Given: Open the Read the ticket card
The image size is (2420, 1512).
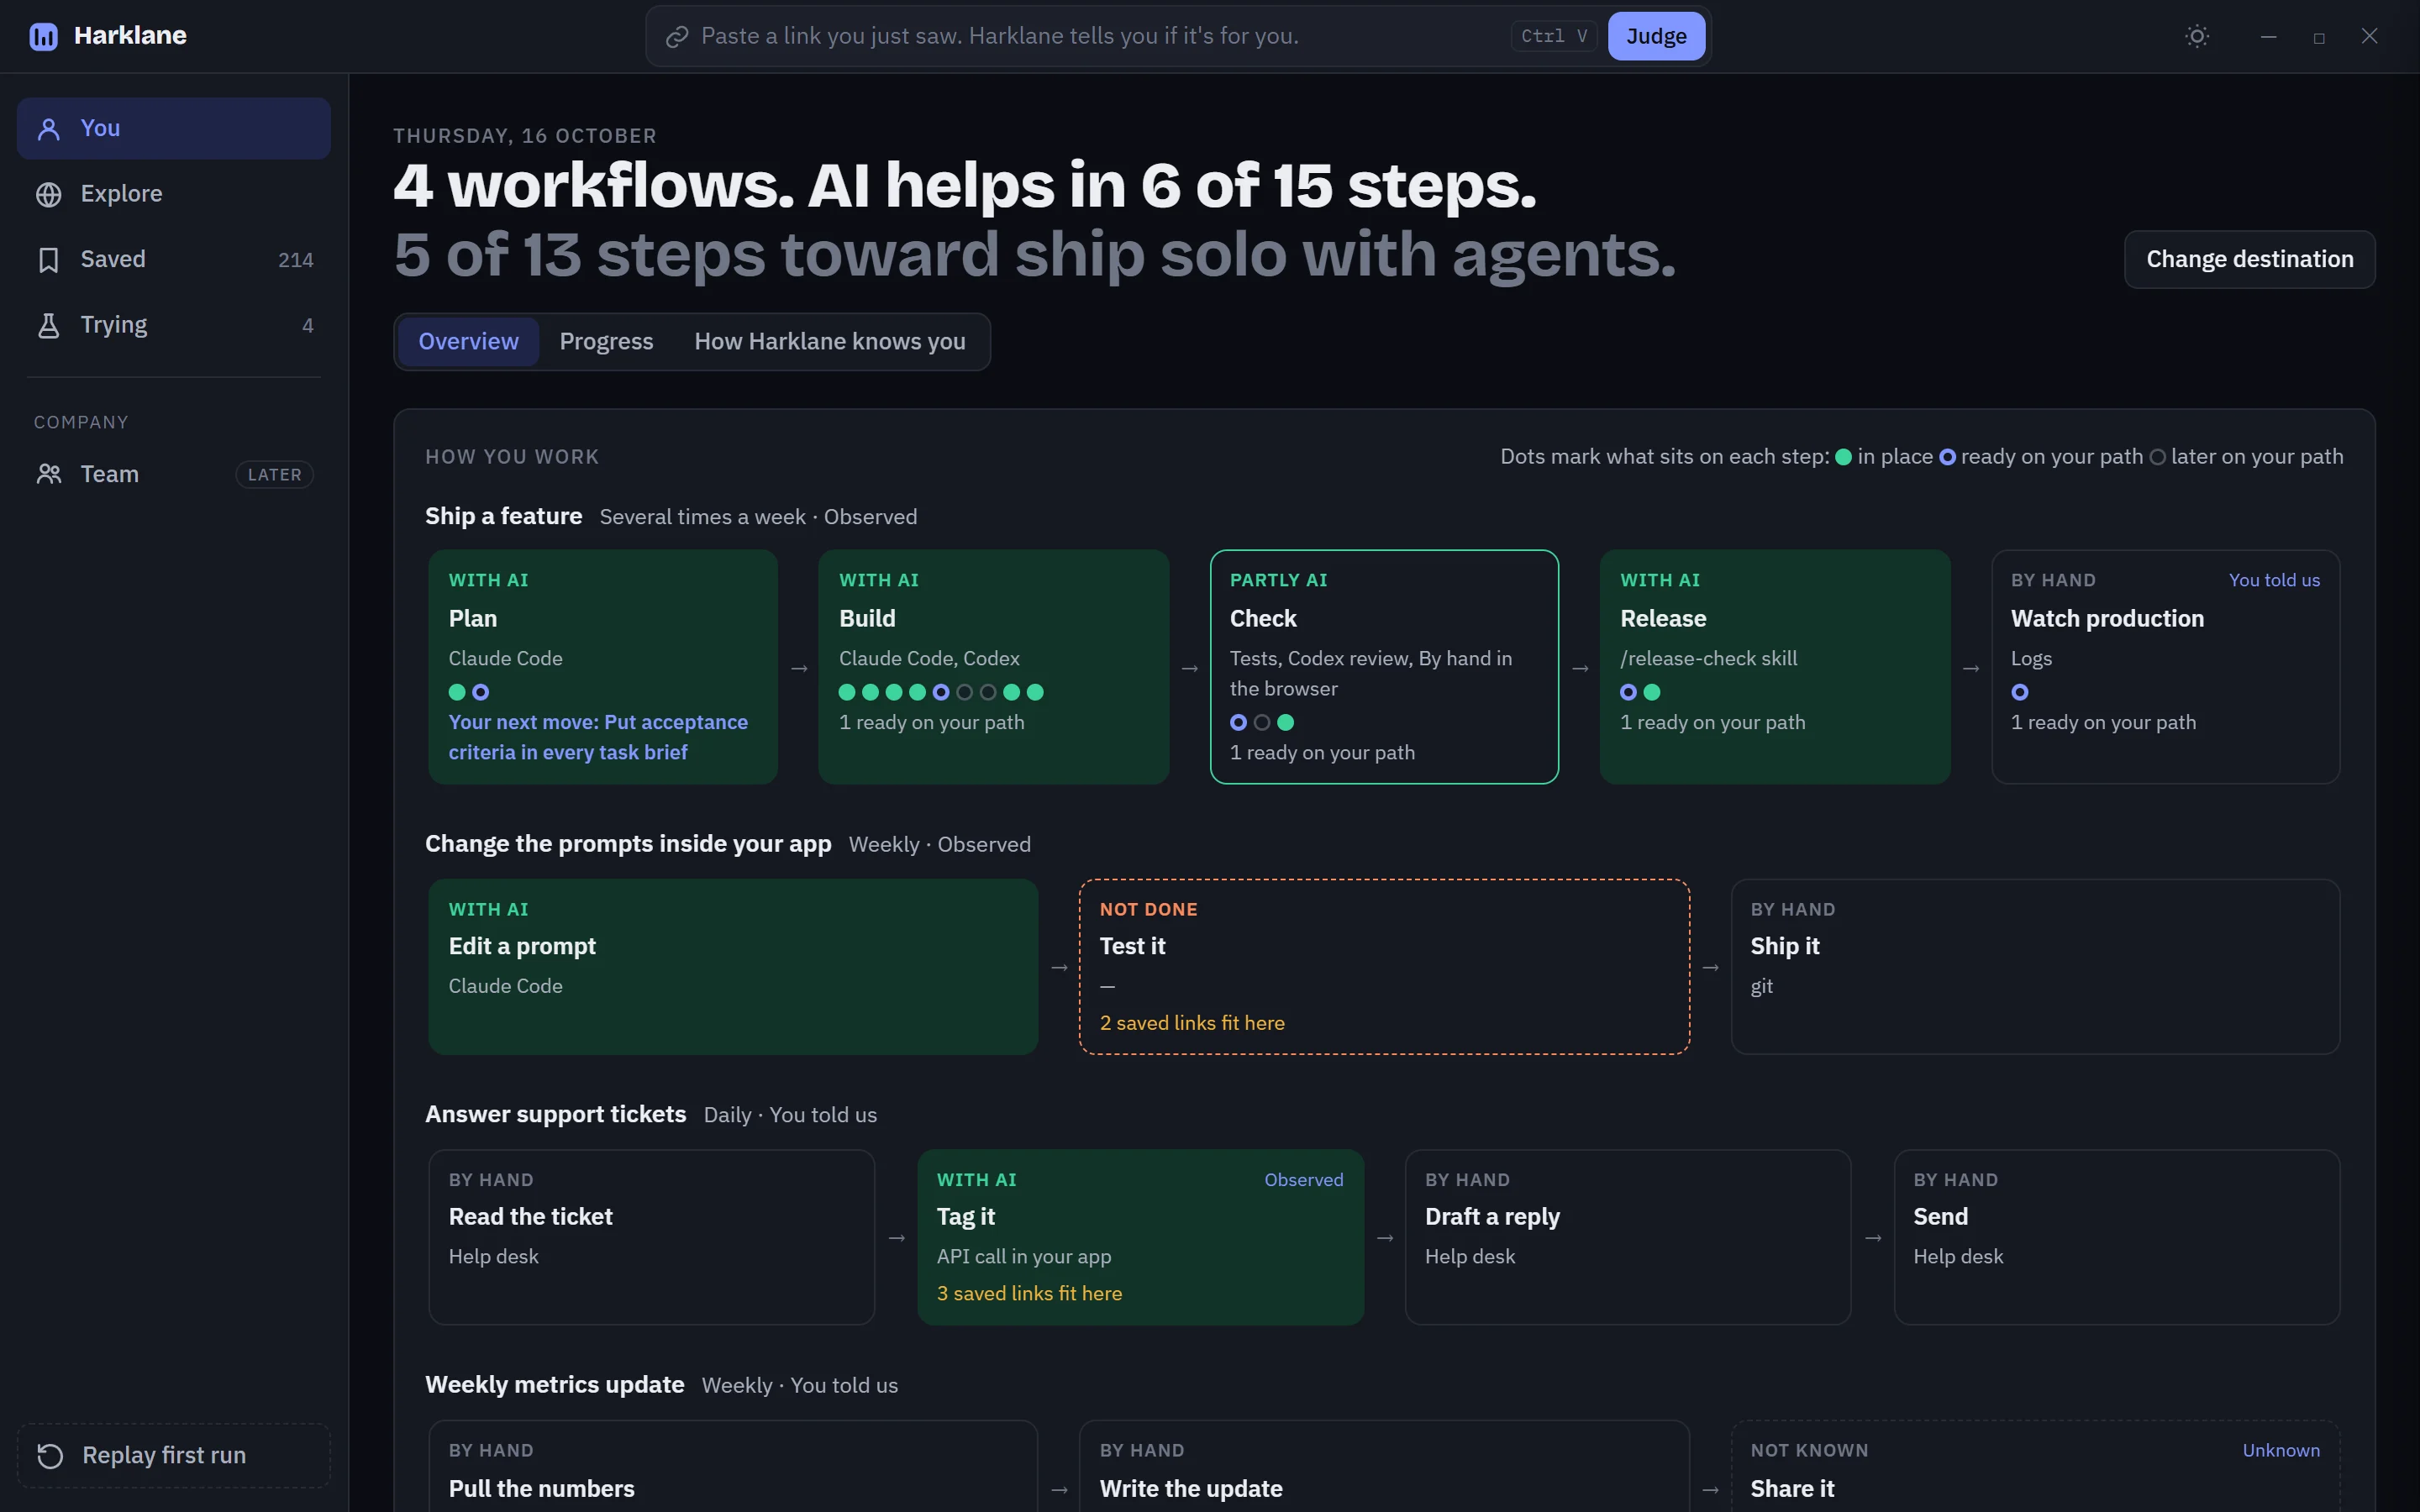Looking at the screenshot, I should pyautogui.click(x=652, y=1238).
